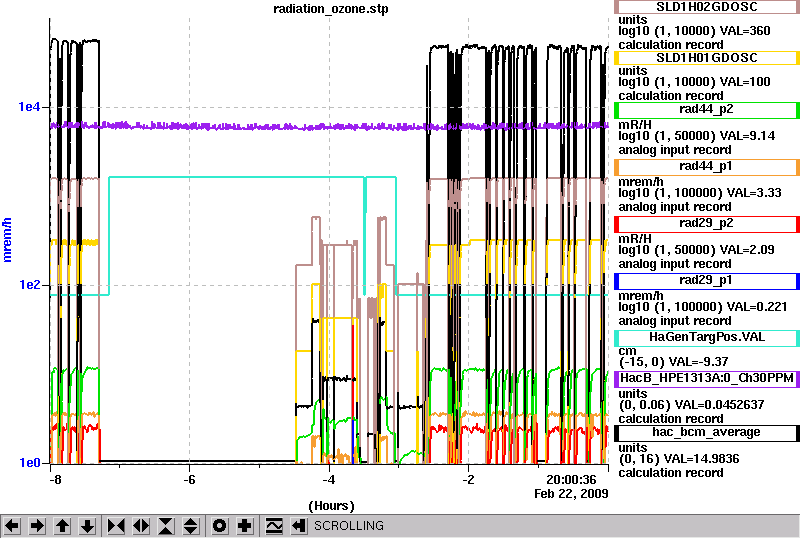The image size is (800, 538).
Task: Click the (-15, 0) VAL=-9.37 text
Action: pos(673,362)
